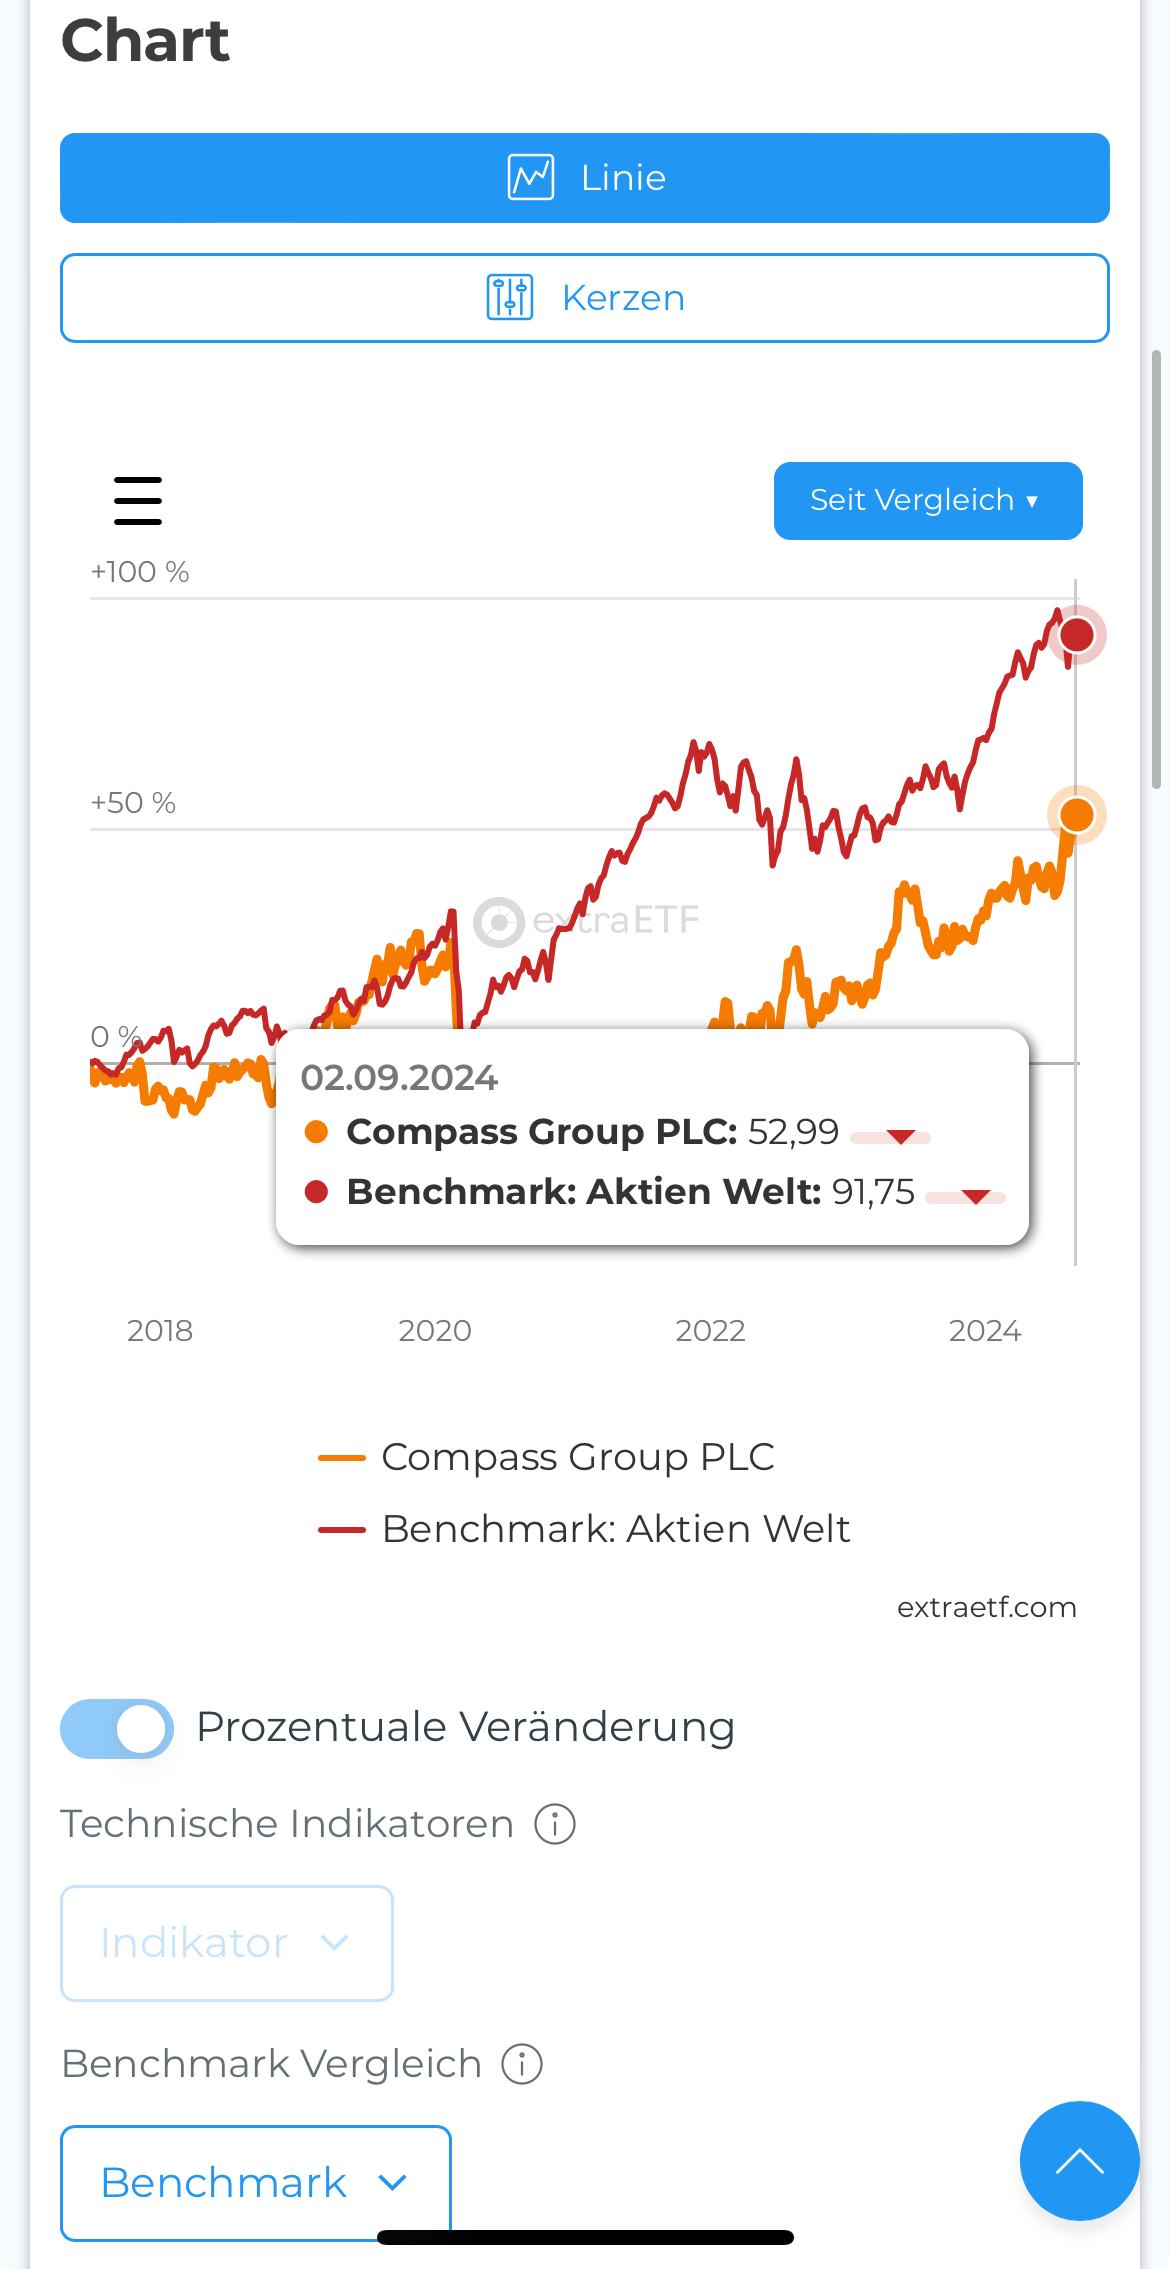The image size is (1170, 2269).
Task: Toggle the Prozentuale Veränderung switch
Action: [117, 1728]
